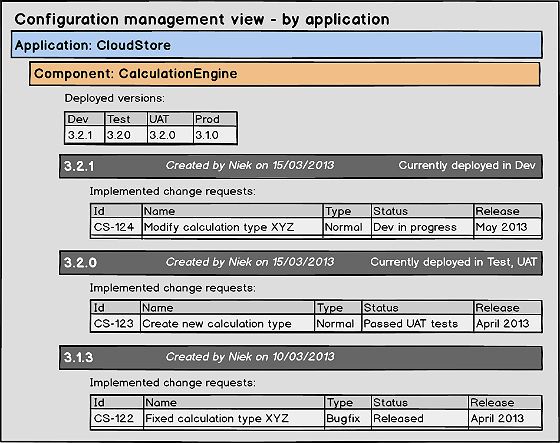The height and width of the screenshot is (443, 560).
Task: Open change request CS-124
Action: coord(114,227)
